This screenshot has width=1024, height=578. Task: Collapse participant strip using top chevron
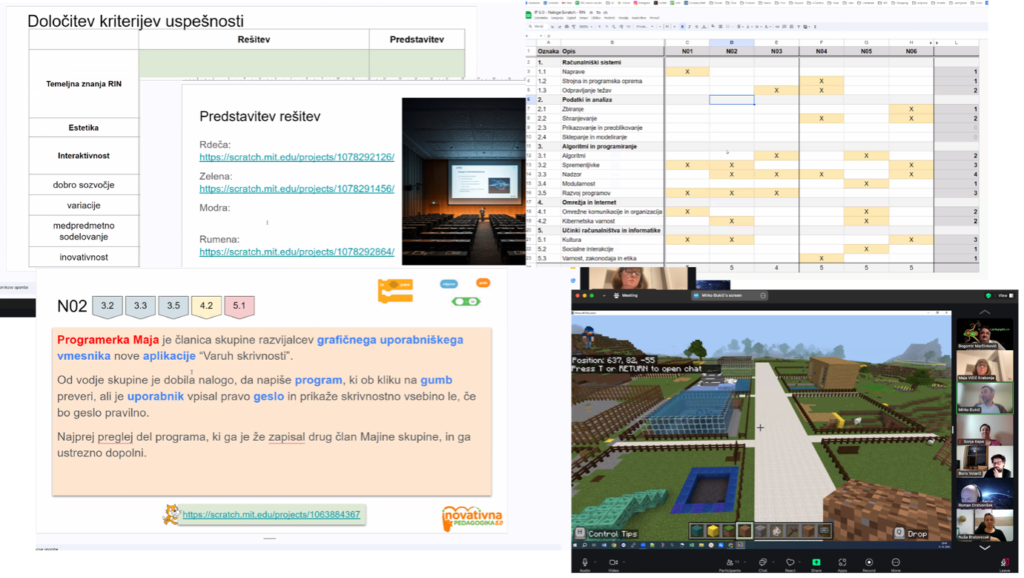985,312
